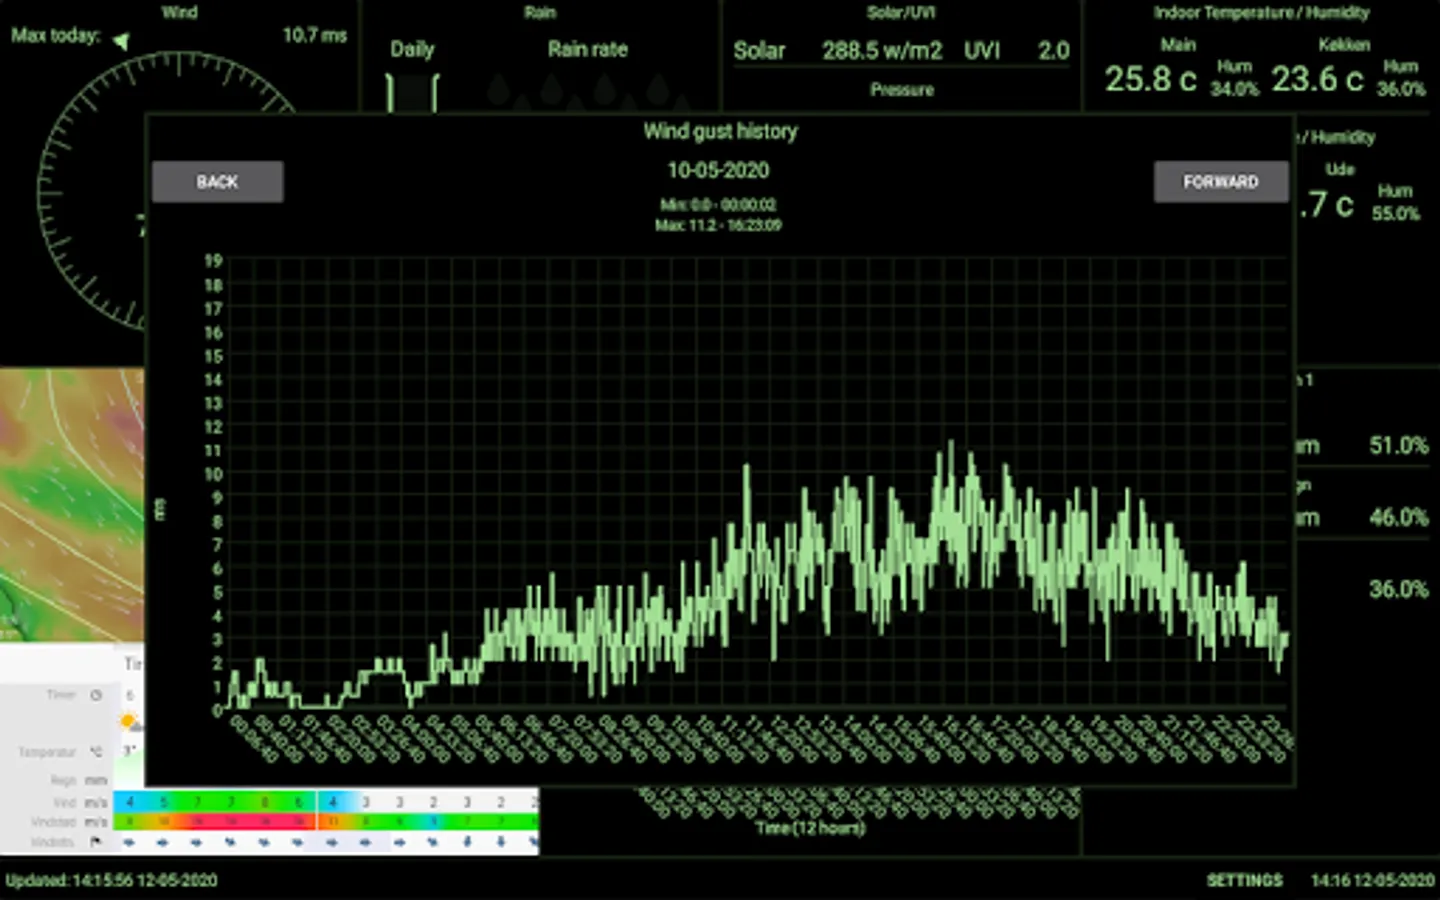Click the Køkken temperature 23.6 c reading
The height and width of the screenshot is (900, 1440).
coord(1316,79)
